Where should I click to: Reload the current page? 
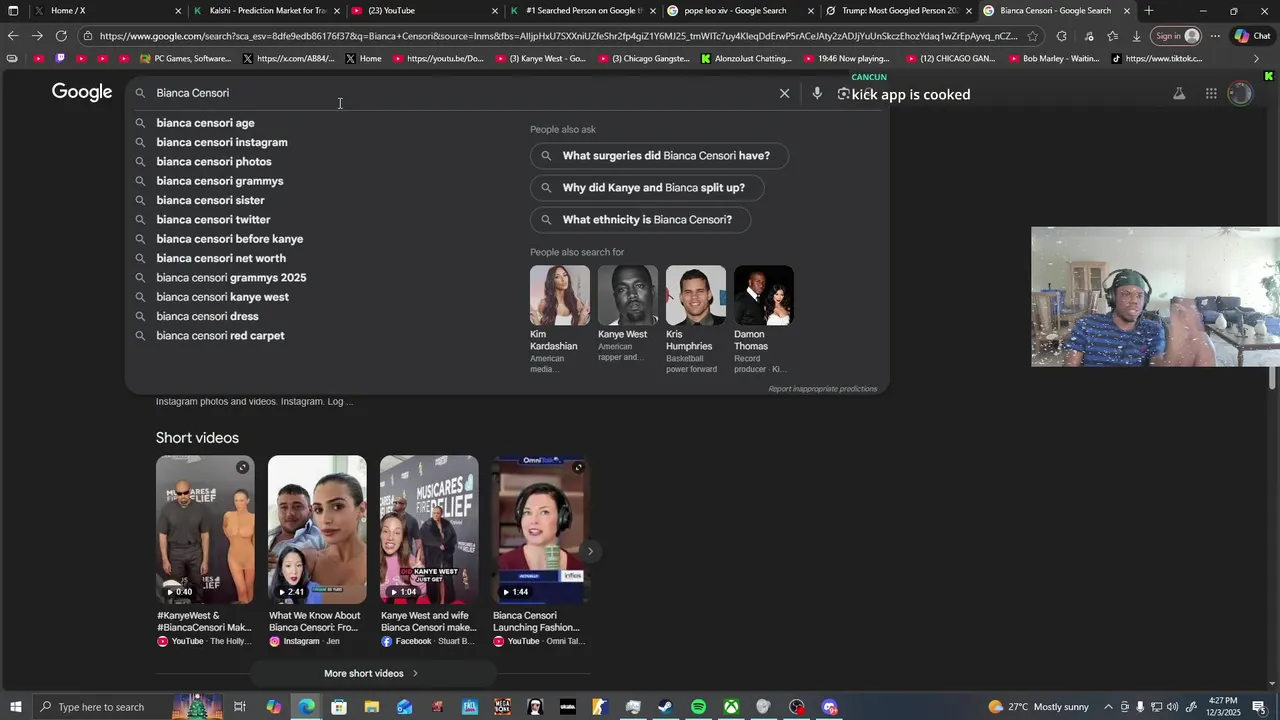(x=61, y=36)
